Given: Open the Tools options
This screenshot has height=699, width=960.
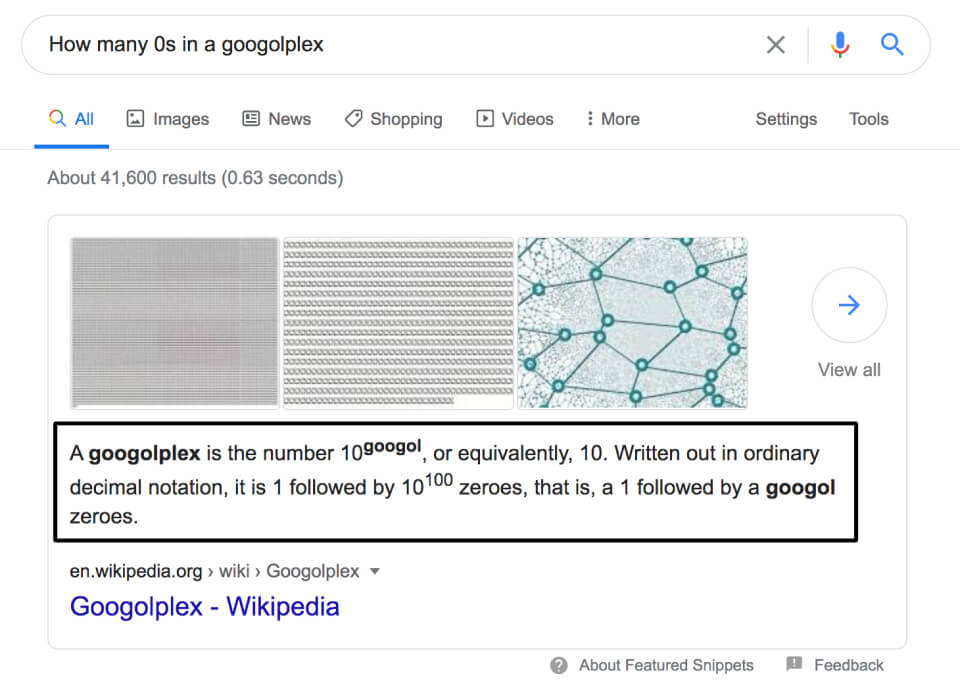Looking at the screenshot, I should click(x=868, y=119).
